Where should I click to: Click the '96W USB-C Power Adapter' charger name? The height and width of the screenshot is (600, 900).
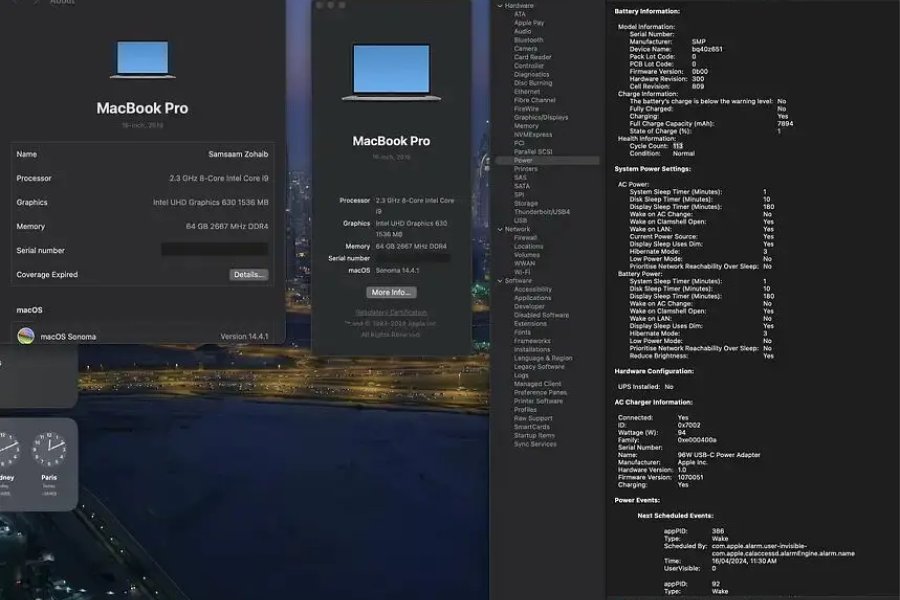click(719, 455)
